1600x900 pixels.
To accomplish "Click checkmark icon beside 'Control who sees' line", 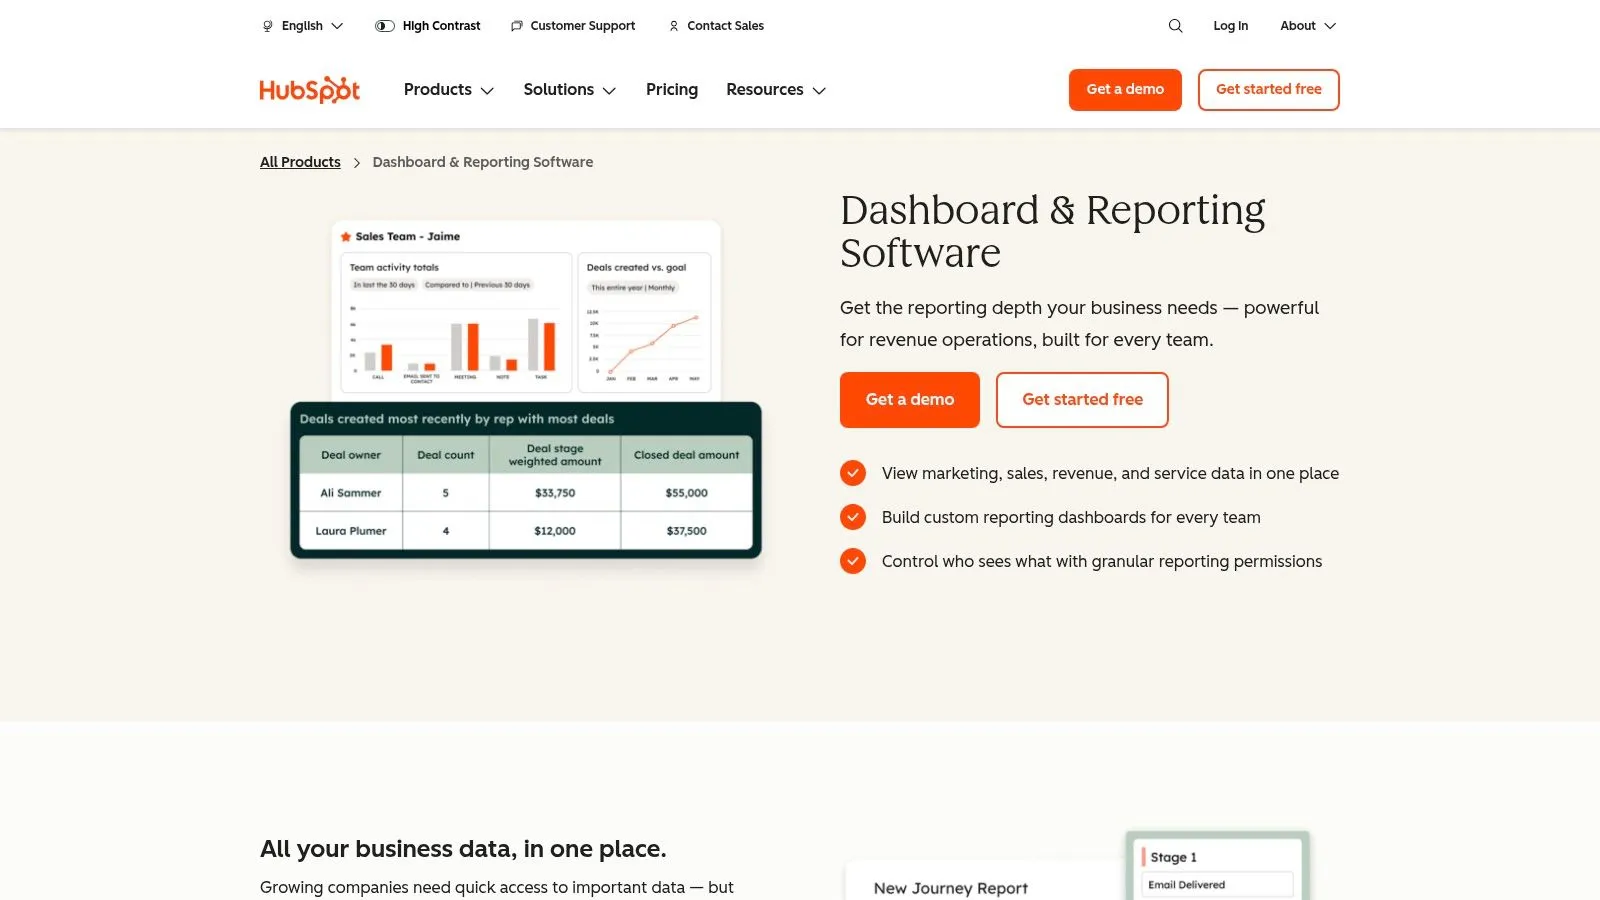I will point(853,561).
